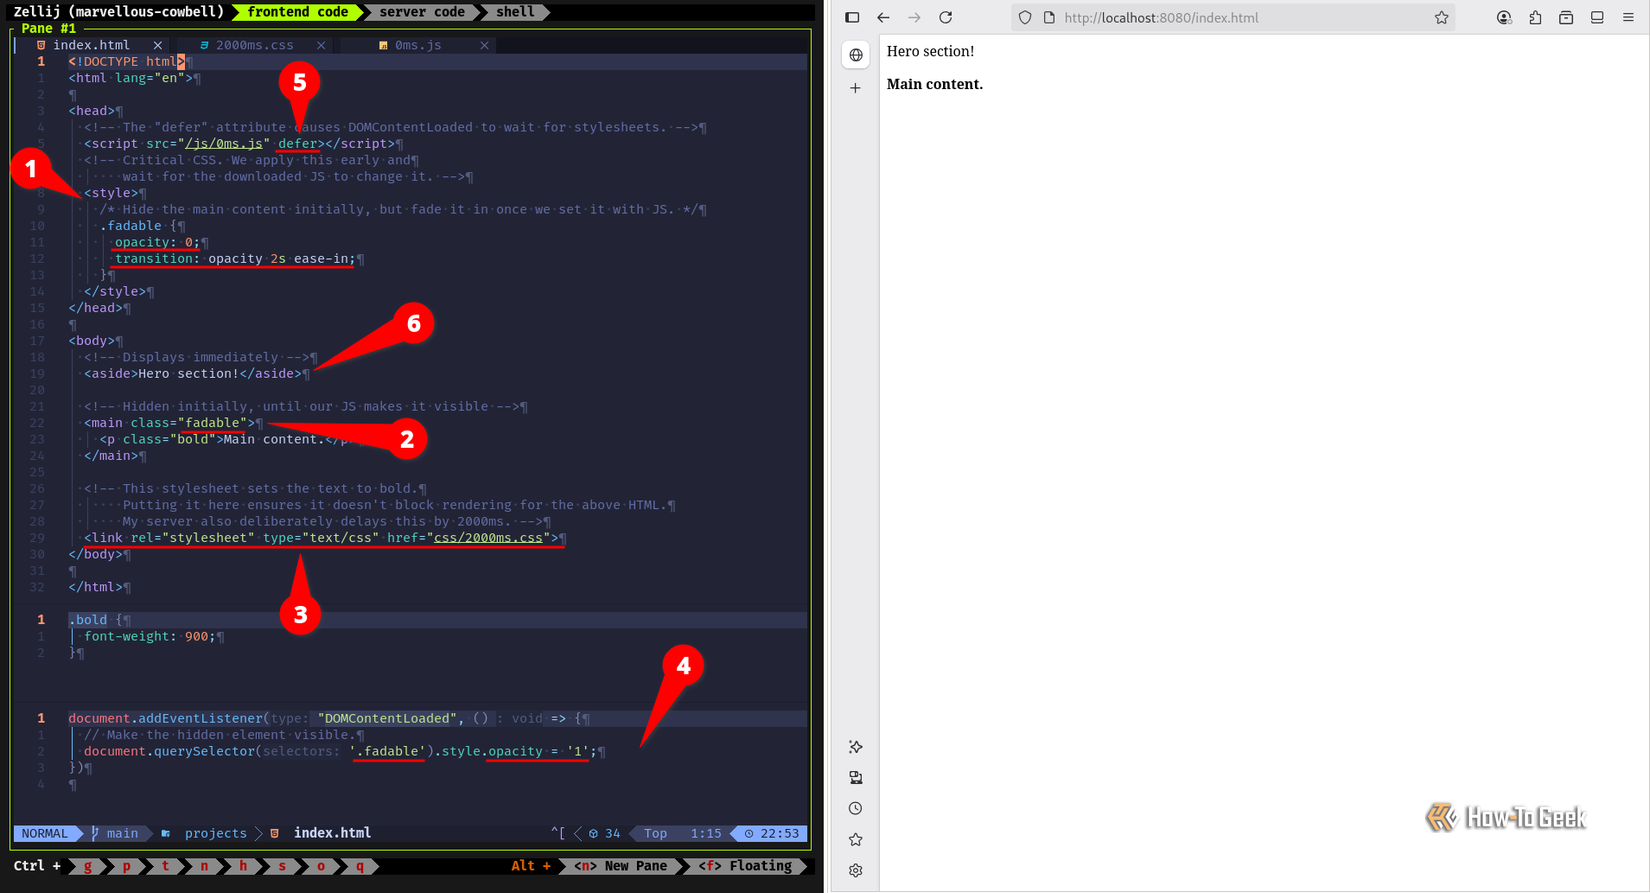Screen dimensions: 1650x893
Task: Click the "<f> Floating" hint
Action: pyautogui.click(x=745, y=866)
